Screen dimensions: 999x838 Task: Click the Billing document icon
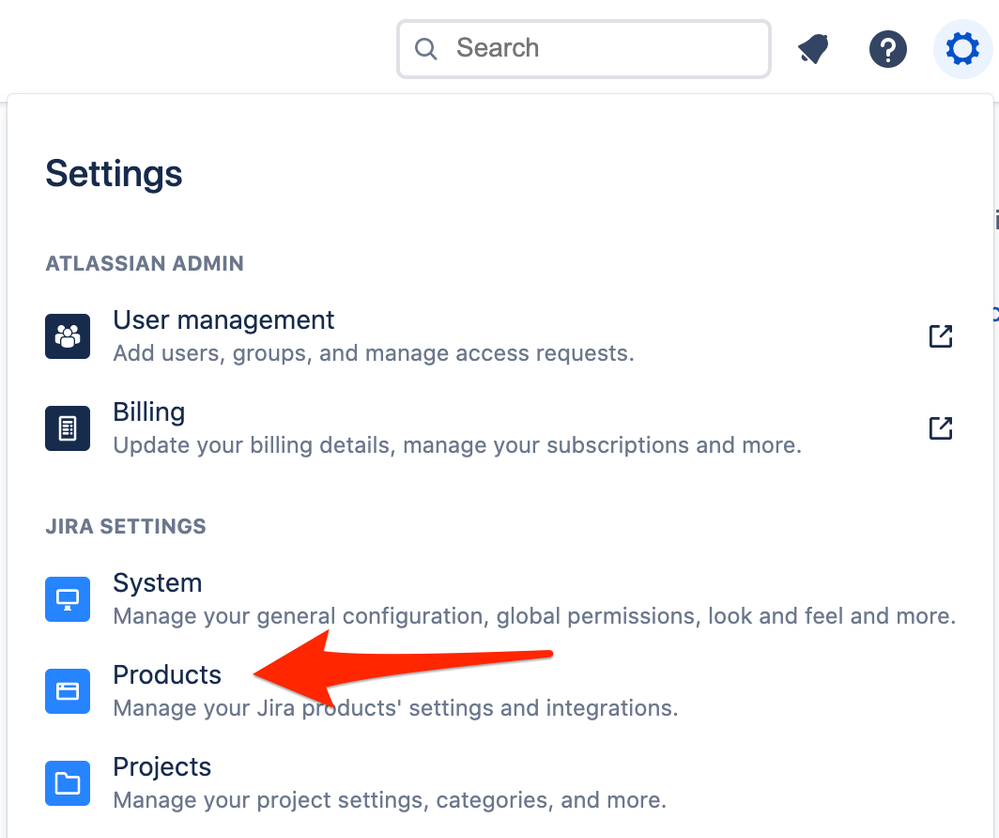pos(68,428)
